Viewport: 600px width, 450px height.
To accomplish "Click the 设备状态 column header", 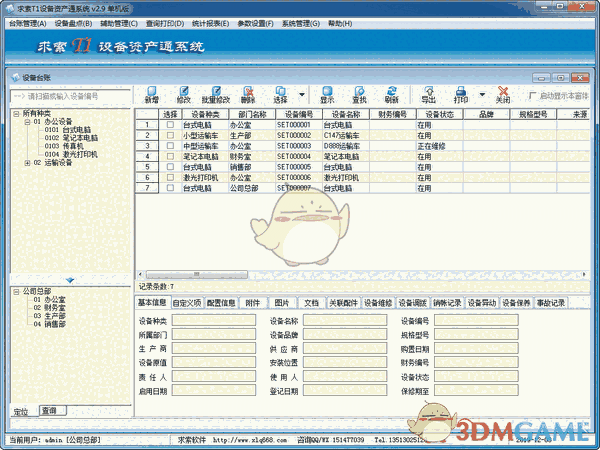I will click(440, 114).
